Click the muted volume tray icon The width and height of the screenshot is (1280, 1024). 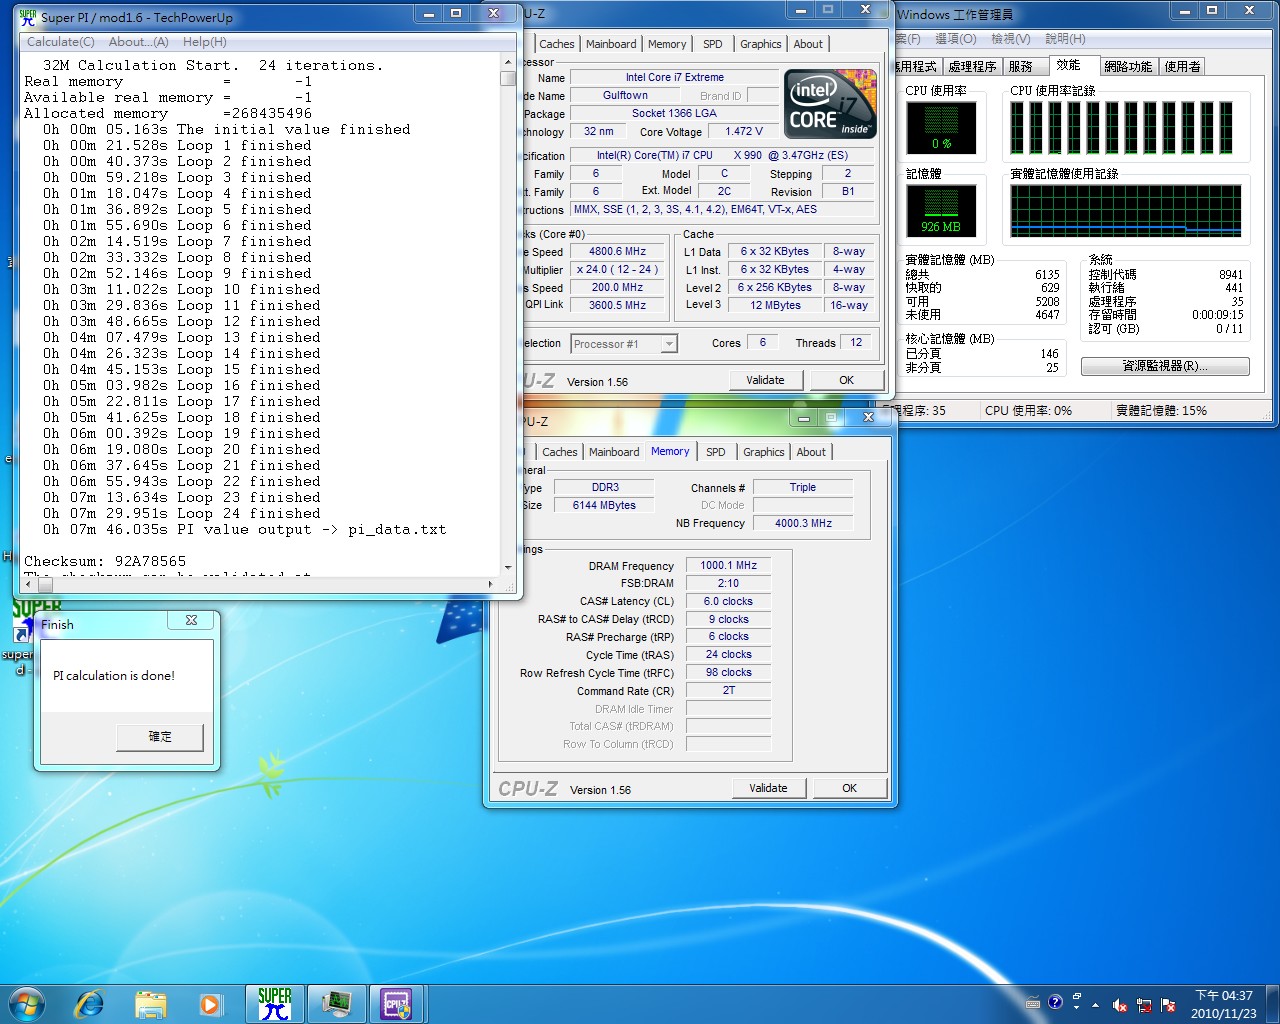pos(1120,1005)
